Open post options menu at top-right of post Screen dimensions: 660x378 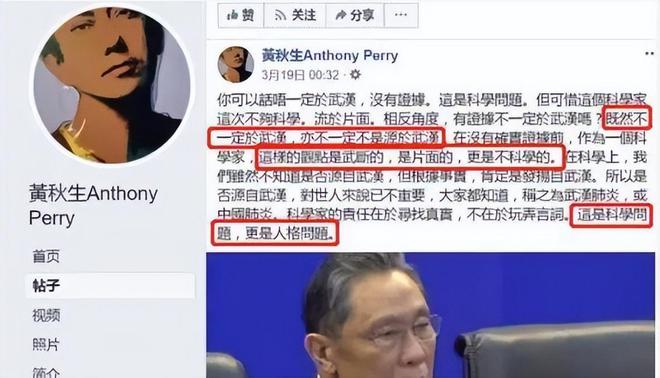(x=650, y=54)
